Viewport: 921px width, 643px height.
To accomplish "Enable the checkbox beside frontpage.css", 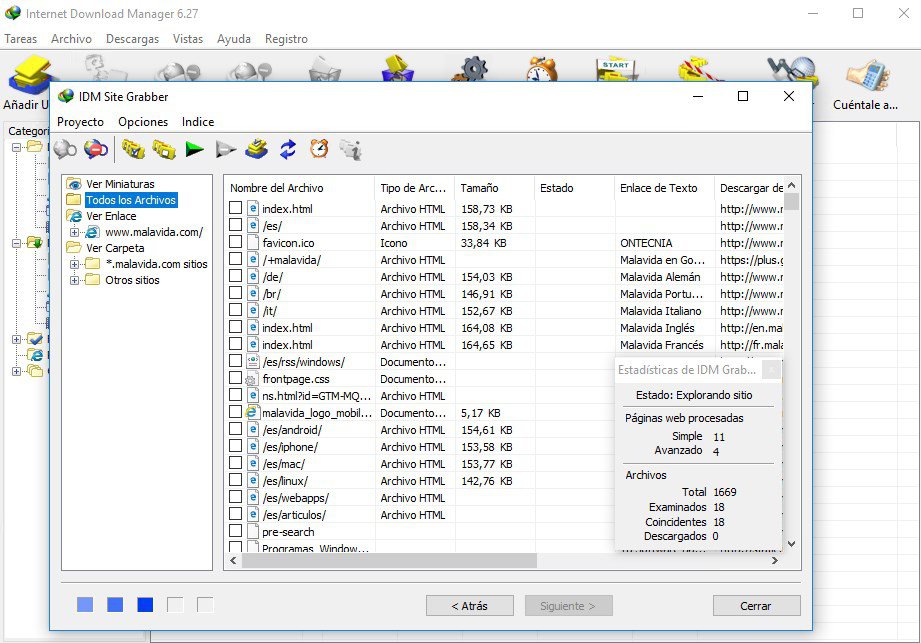I will (x=235, y=379).
